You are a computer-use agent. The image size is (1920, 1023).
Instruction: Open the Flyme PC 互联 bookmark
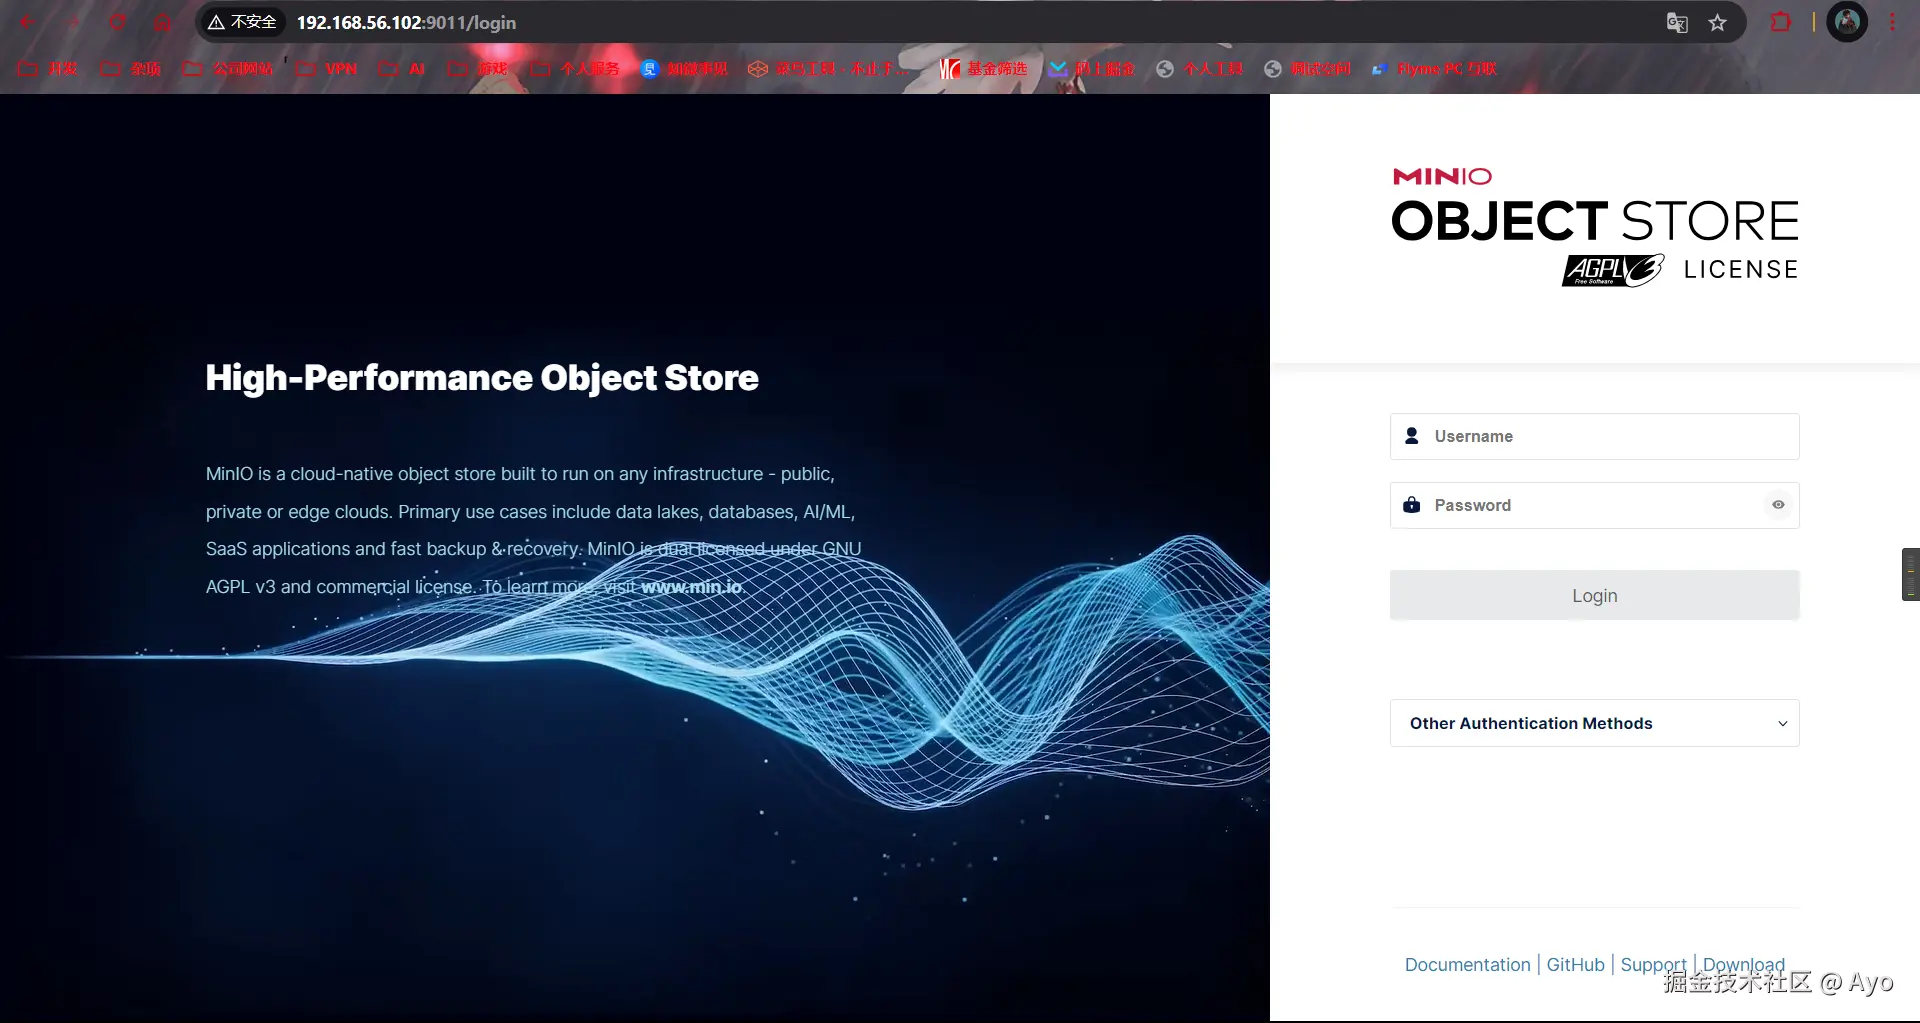point(1434,69)
